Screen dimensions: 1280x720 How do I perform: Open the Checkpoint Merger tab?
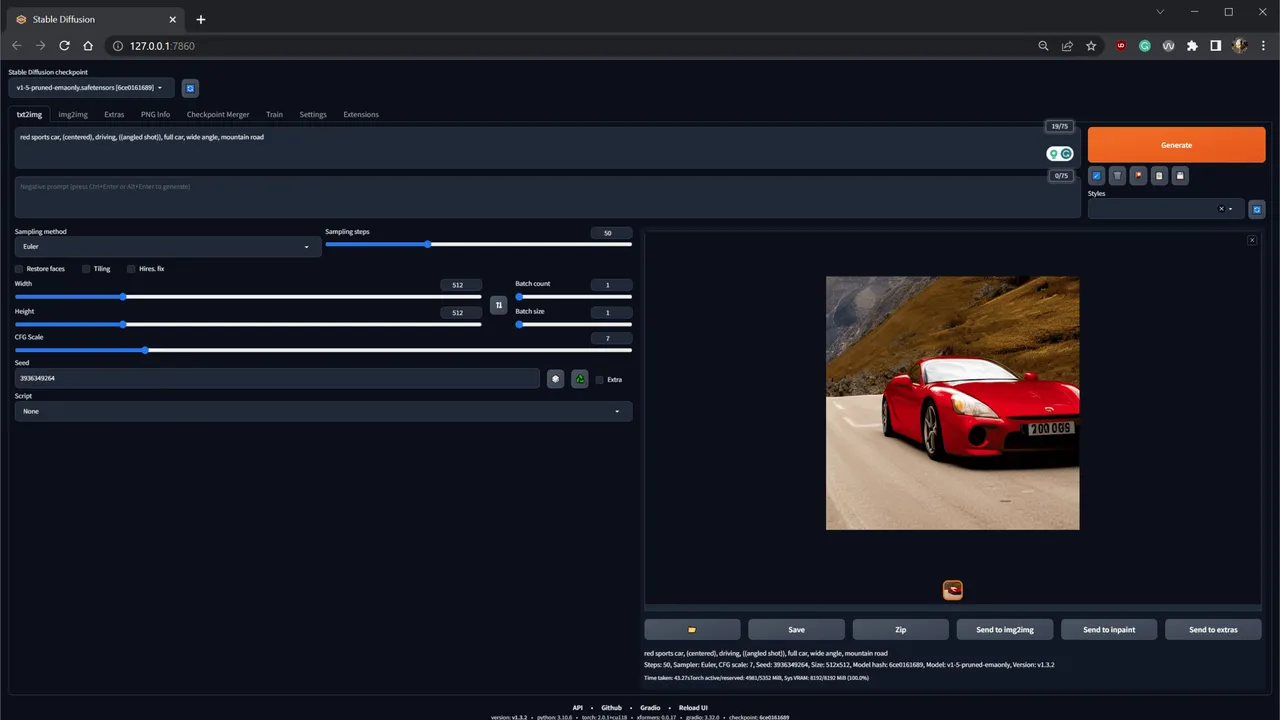pos(218,114)
